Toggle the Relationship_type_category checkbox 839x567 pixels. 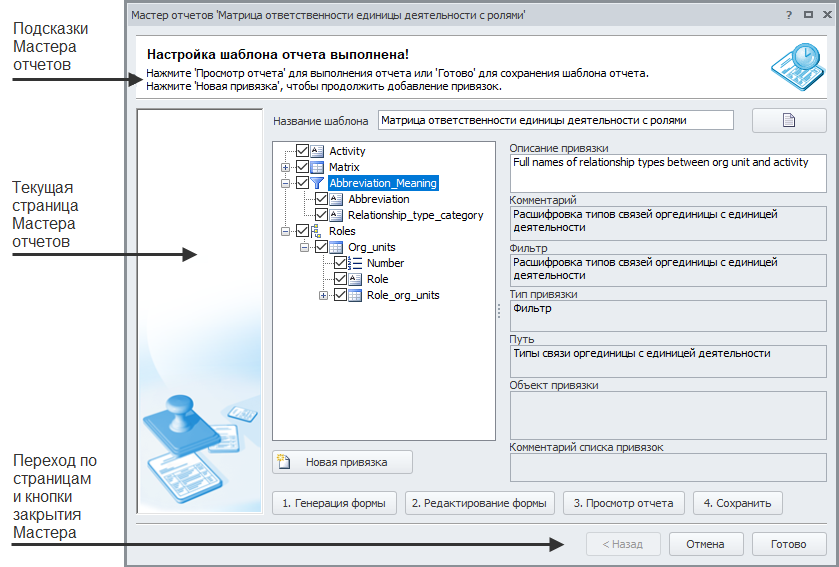tap(322, 215)
